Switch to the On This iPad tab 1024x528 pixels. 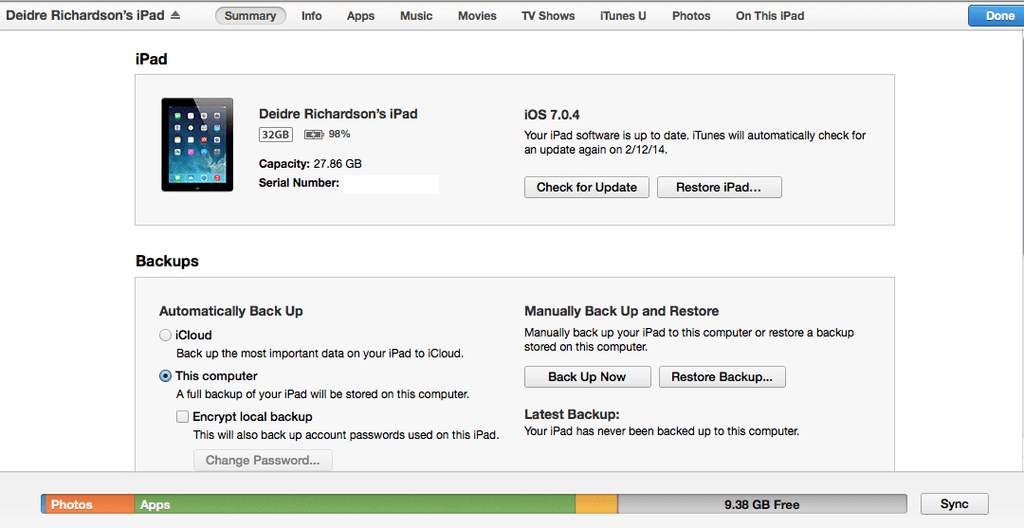coord(770,16)
